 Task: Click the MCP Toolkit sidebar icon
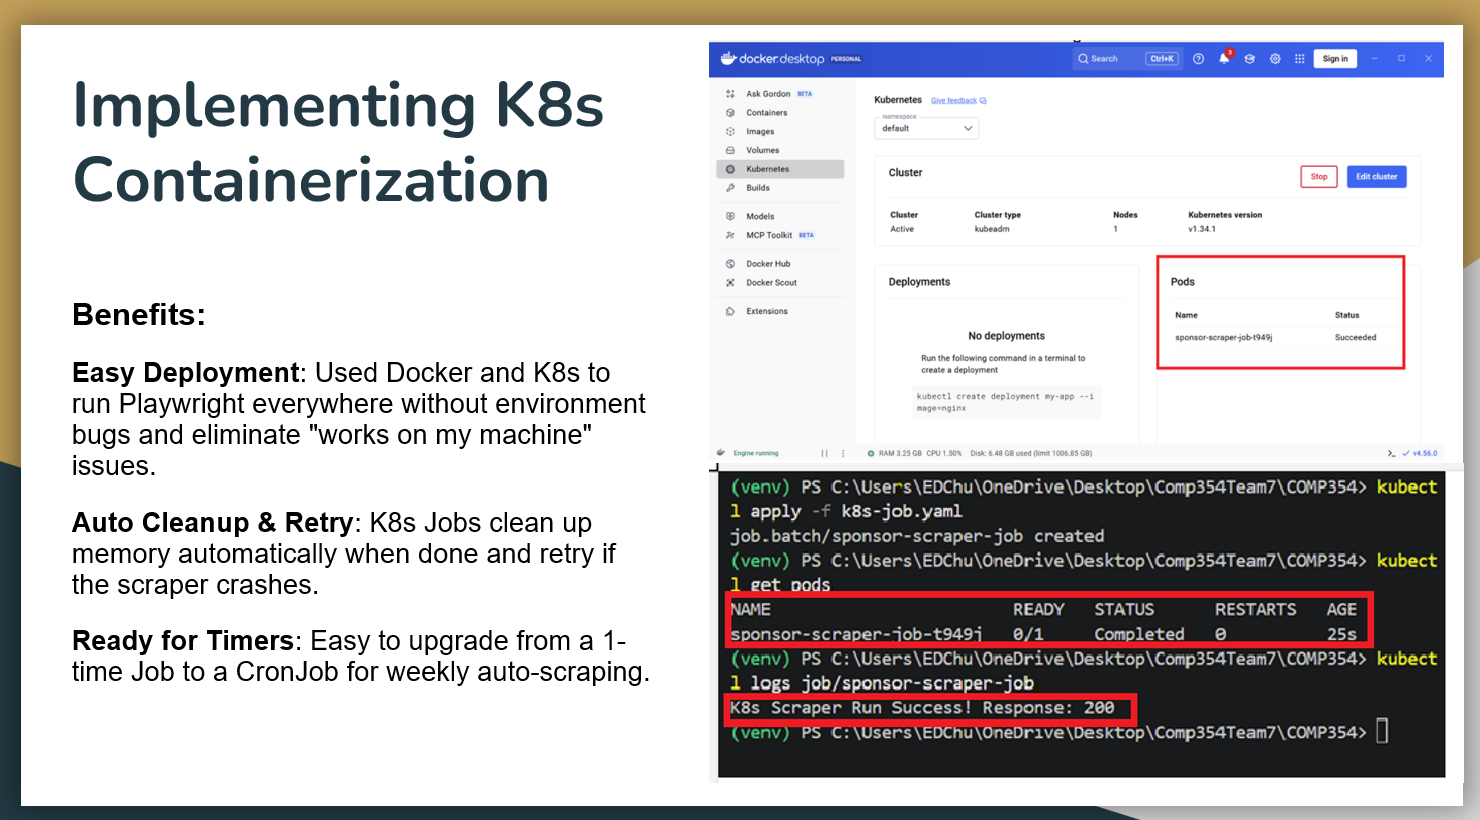pos(730,235)
